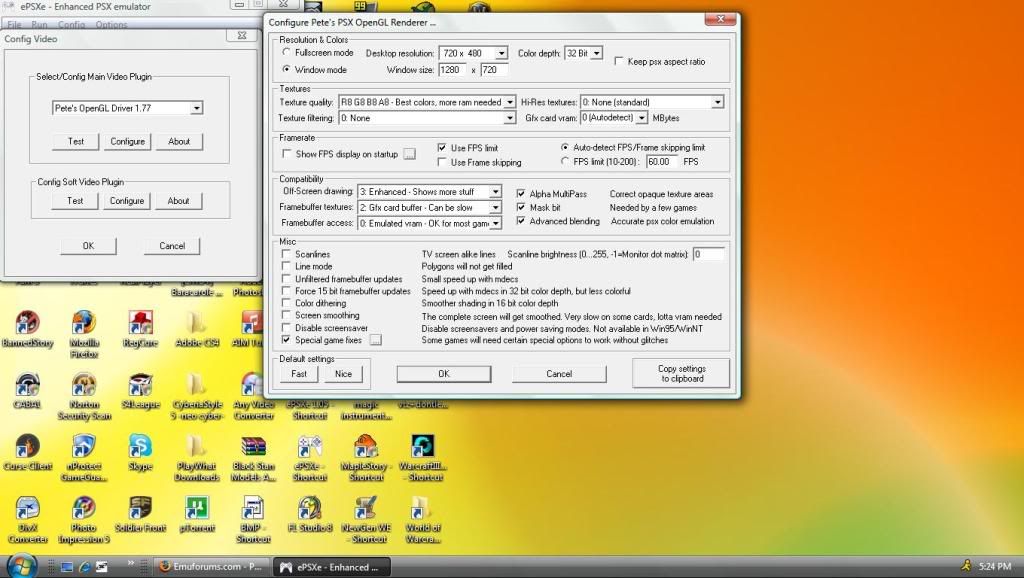Click the Scanline brightness input field
1024x578 pixels.
(x=709, y=254)
